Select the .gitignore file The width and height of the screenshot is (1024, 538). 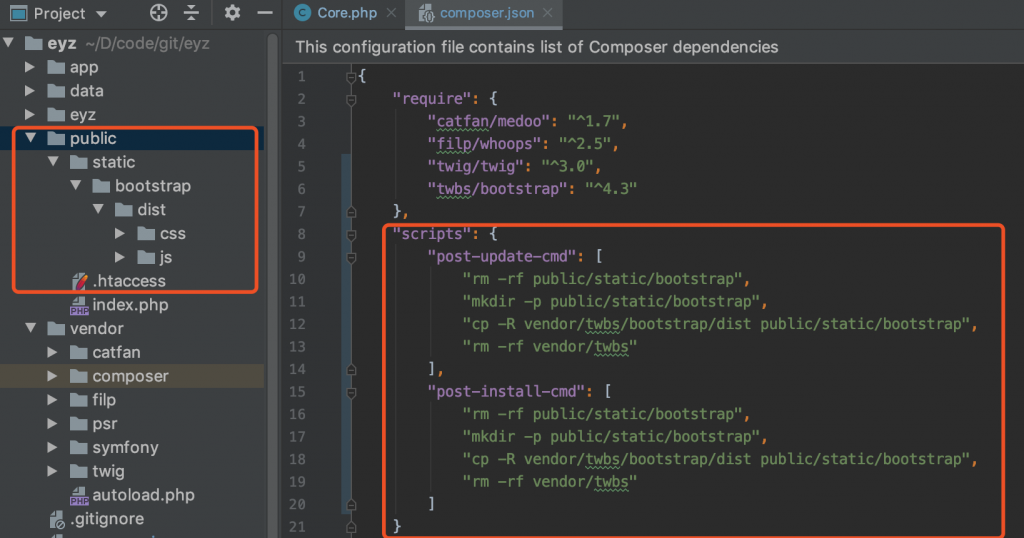click(106, 518)
